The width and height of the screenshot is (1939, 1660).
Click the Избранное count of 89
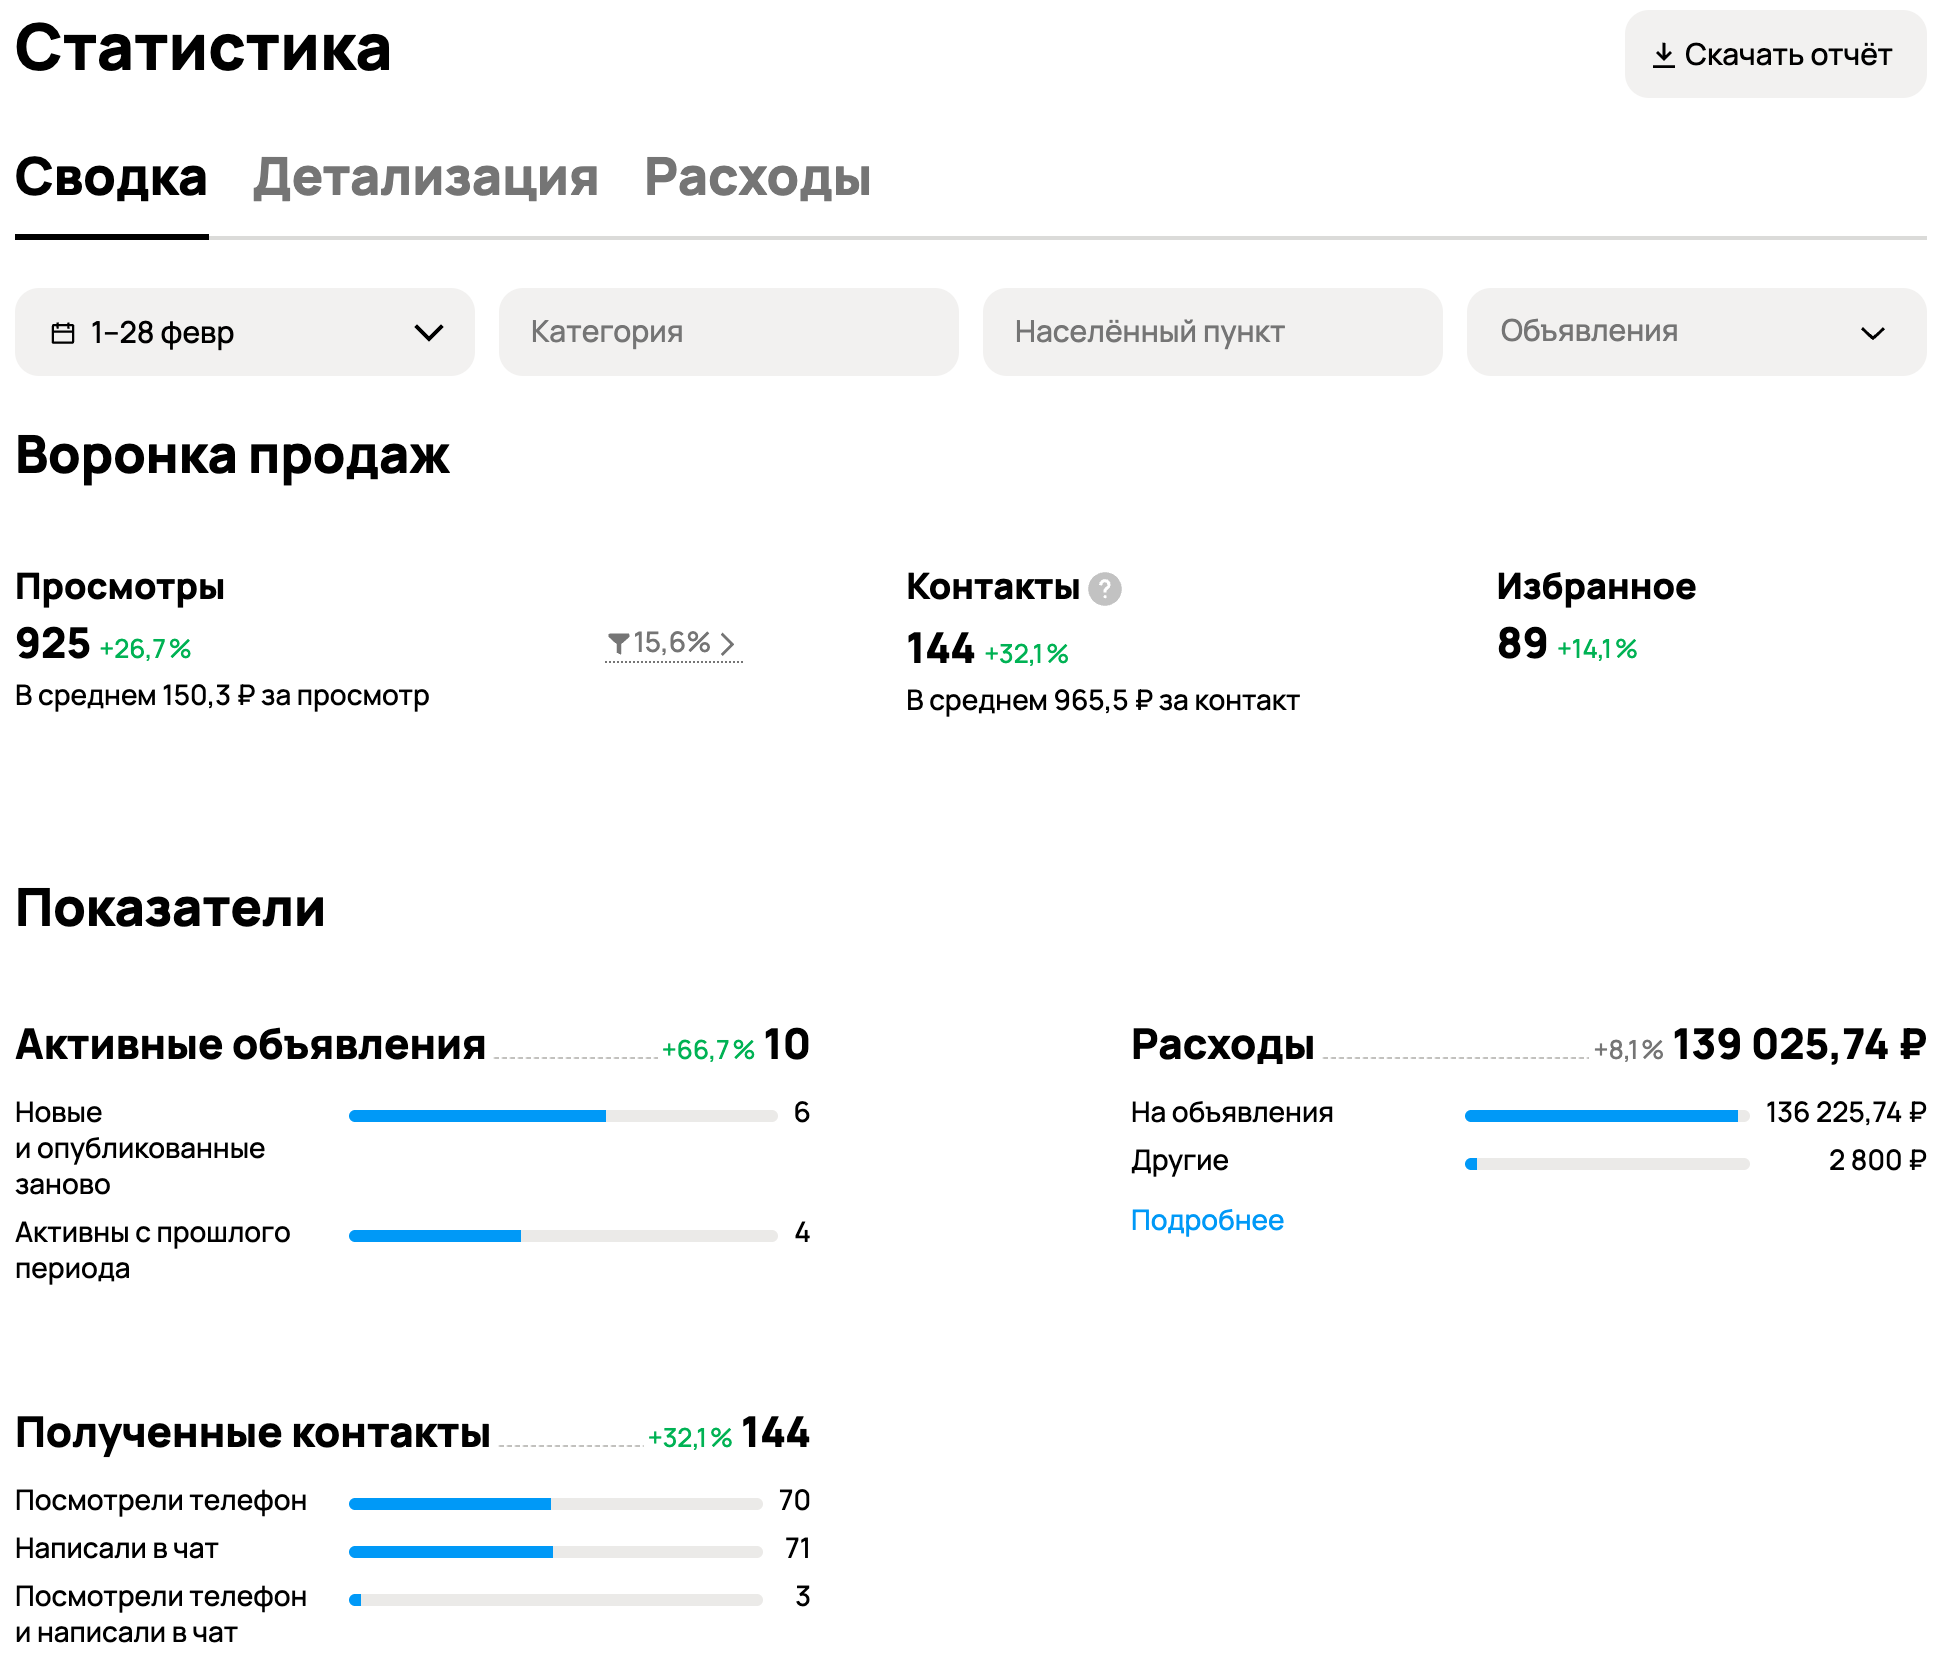[x=1521, y=644]
